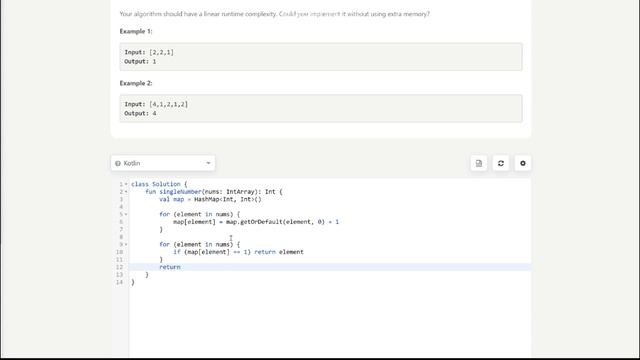This screenshot has width=640, height=360.
Task: Click the second 'for (element in nums)' line
Action: [x=200, y=244]
